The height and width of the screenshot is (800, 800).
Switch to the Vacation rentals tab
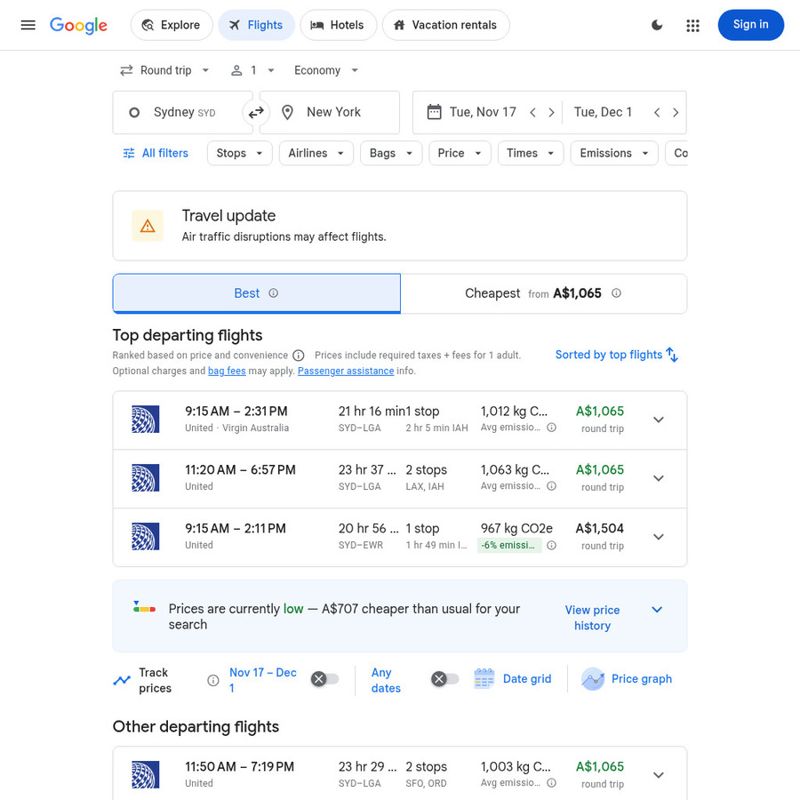[446, 25]
